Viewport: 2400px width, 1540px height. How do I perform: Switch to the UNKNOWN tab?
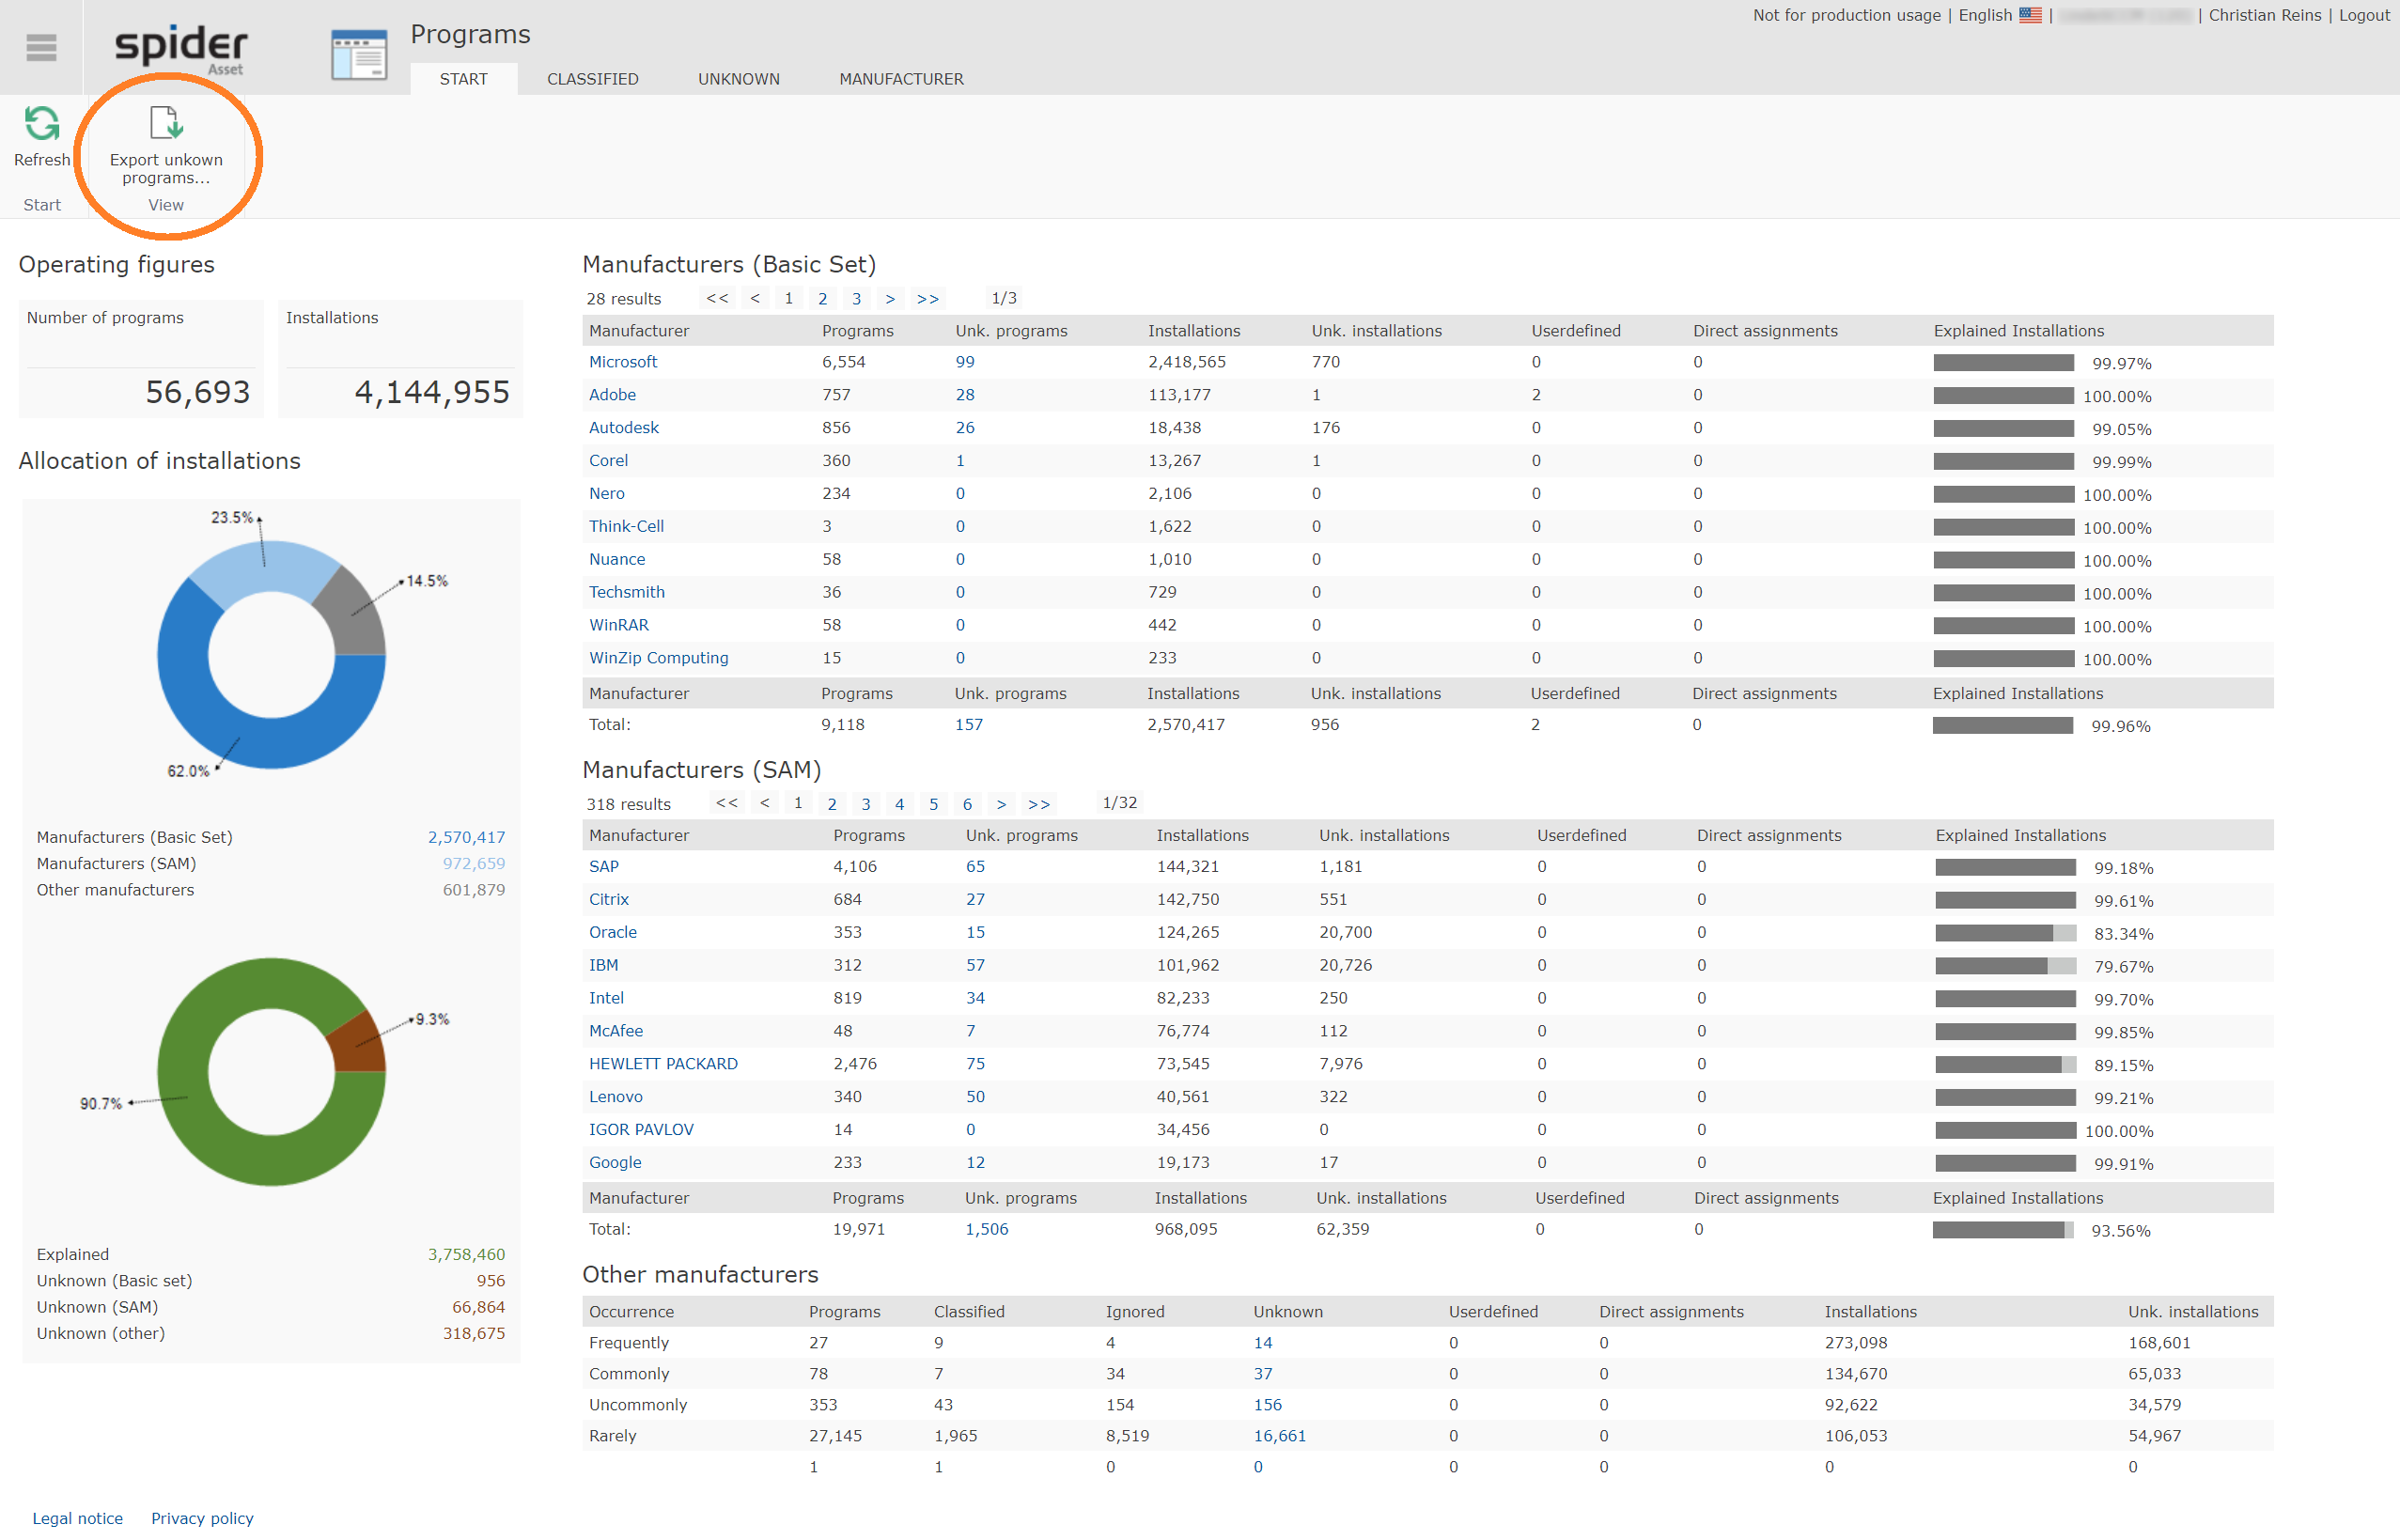pos(739,79)
